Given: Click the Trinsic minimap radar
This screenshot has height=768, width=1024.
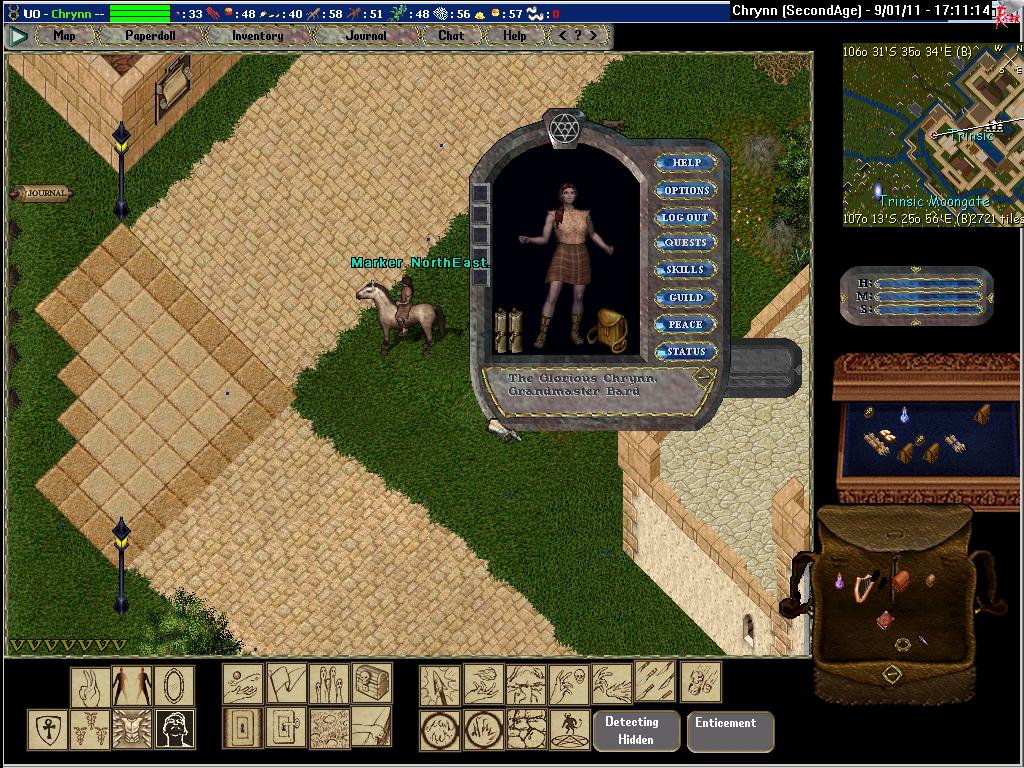Looking at the screenshot, I should (930, 135).
